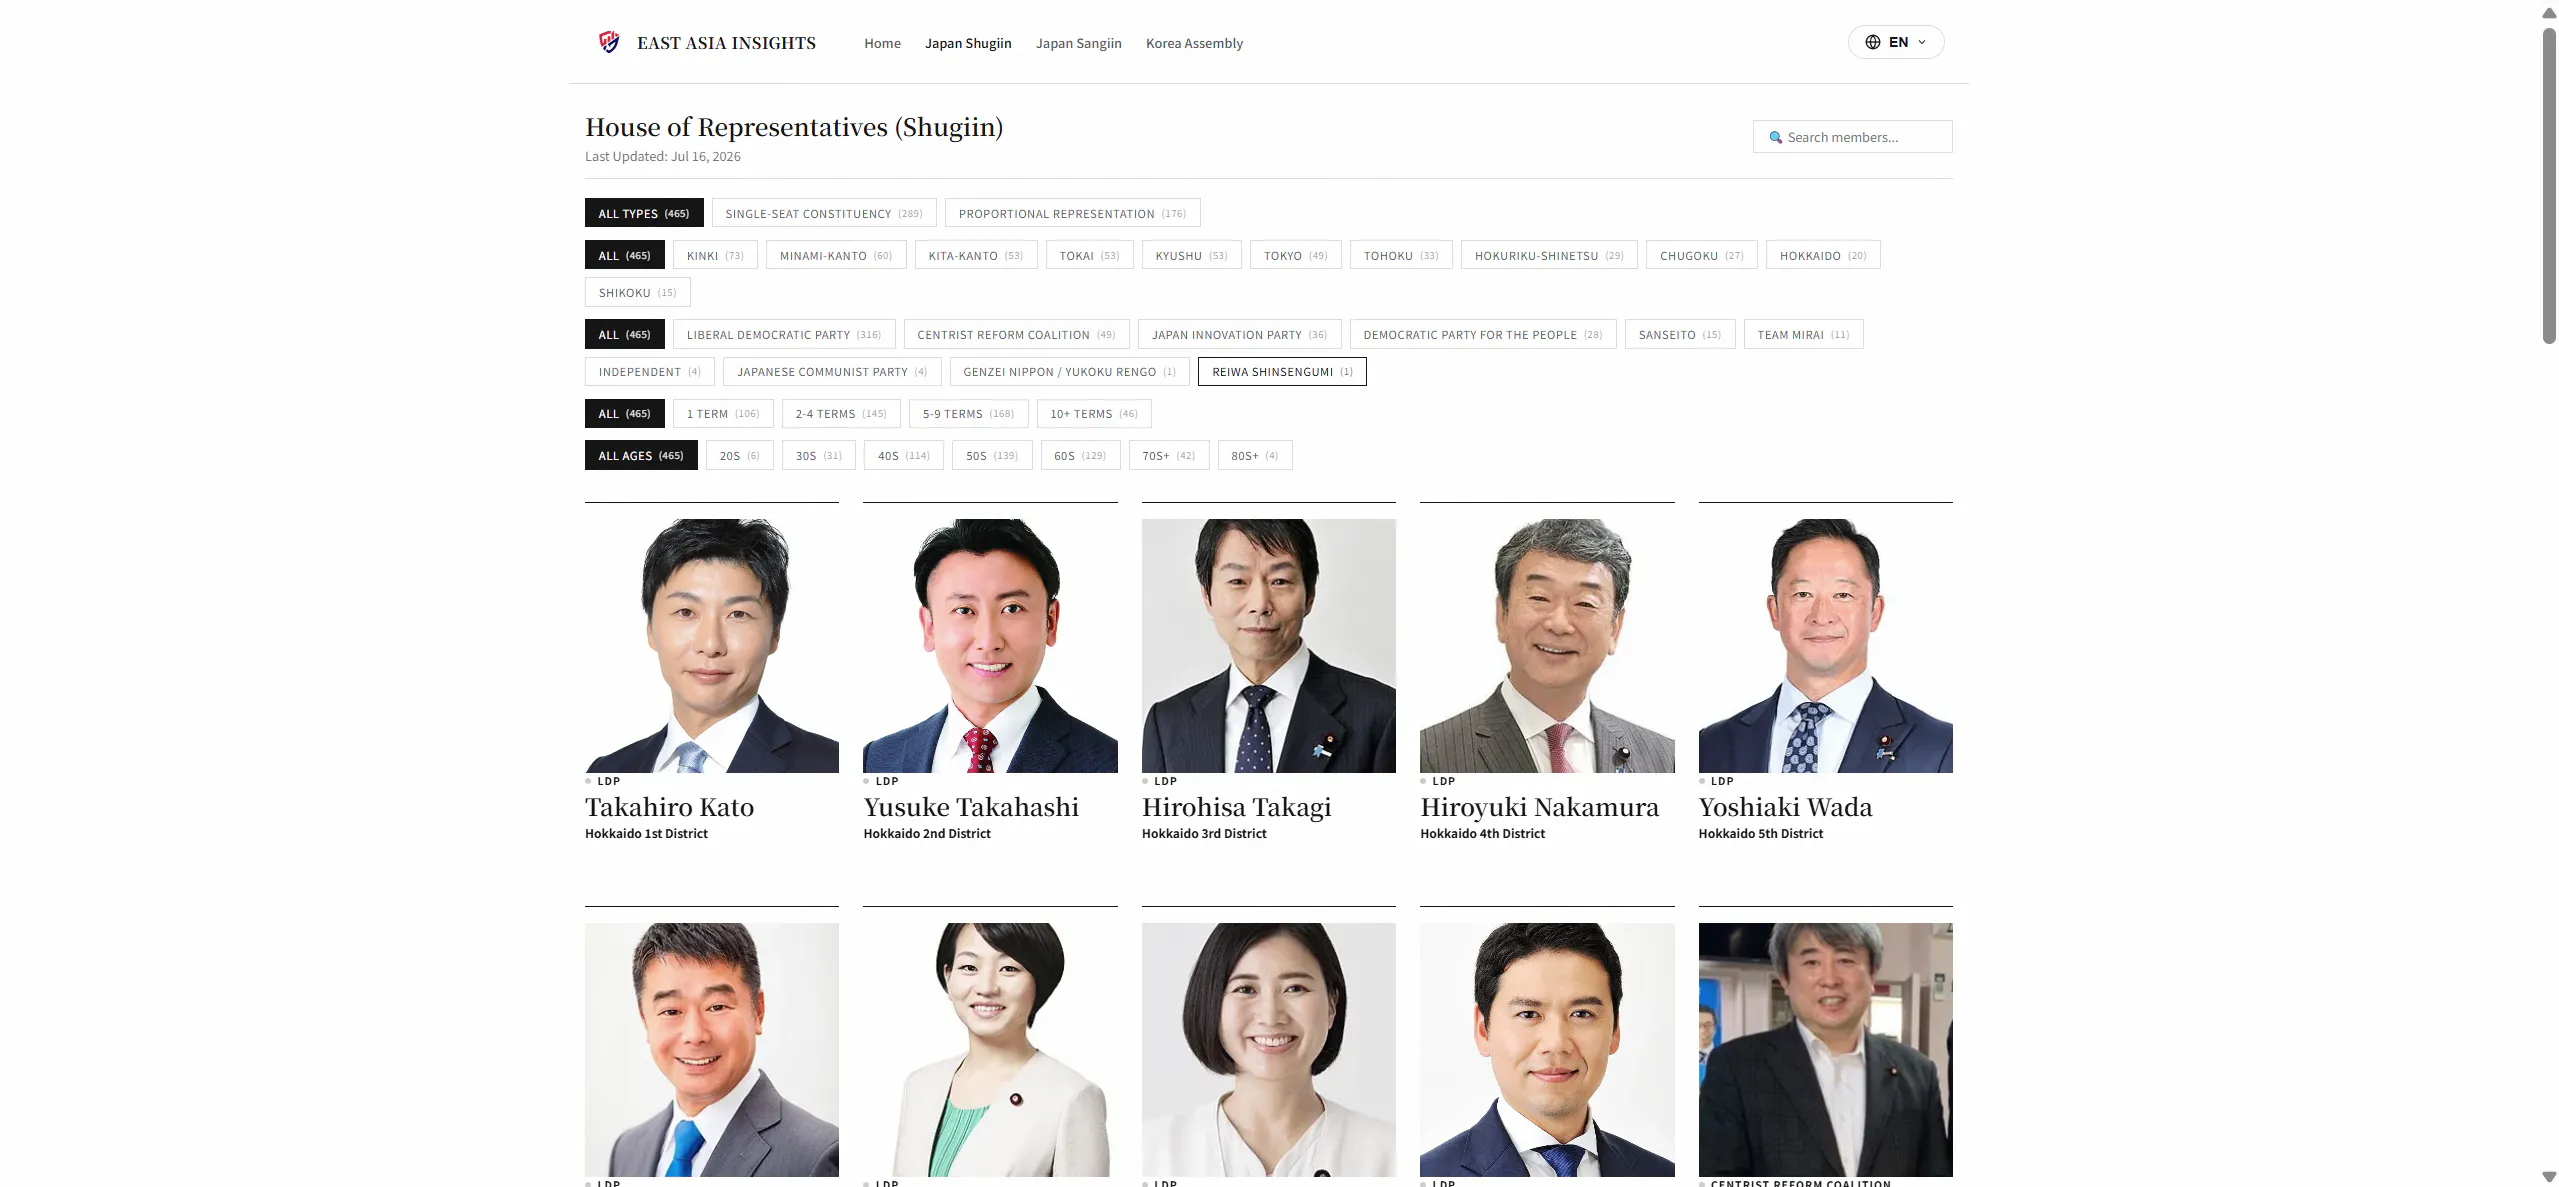Filter ages by 30s
This screenshot has height=1187, width=2559.
818,455
